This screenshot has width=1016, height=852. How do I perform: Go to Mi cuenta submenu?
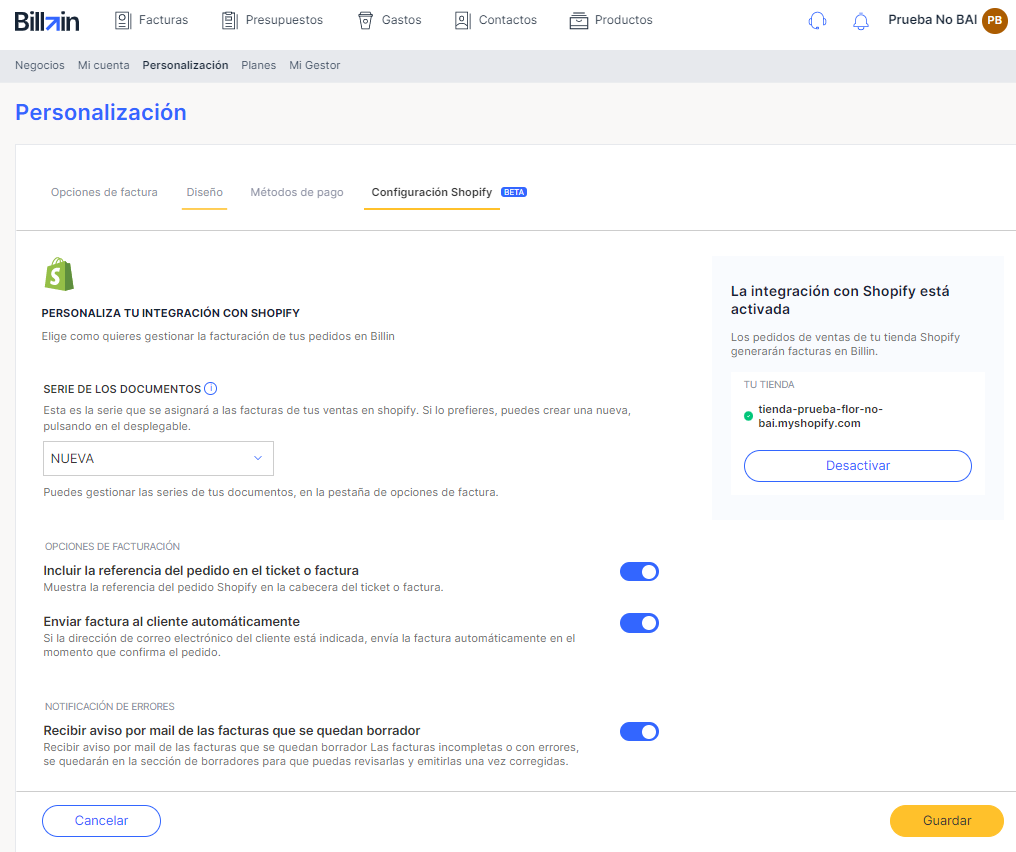(104, 65)
